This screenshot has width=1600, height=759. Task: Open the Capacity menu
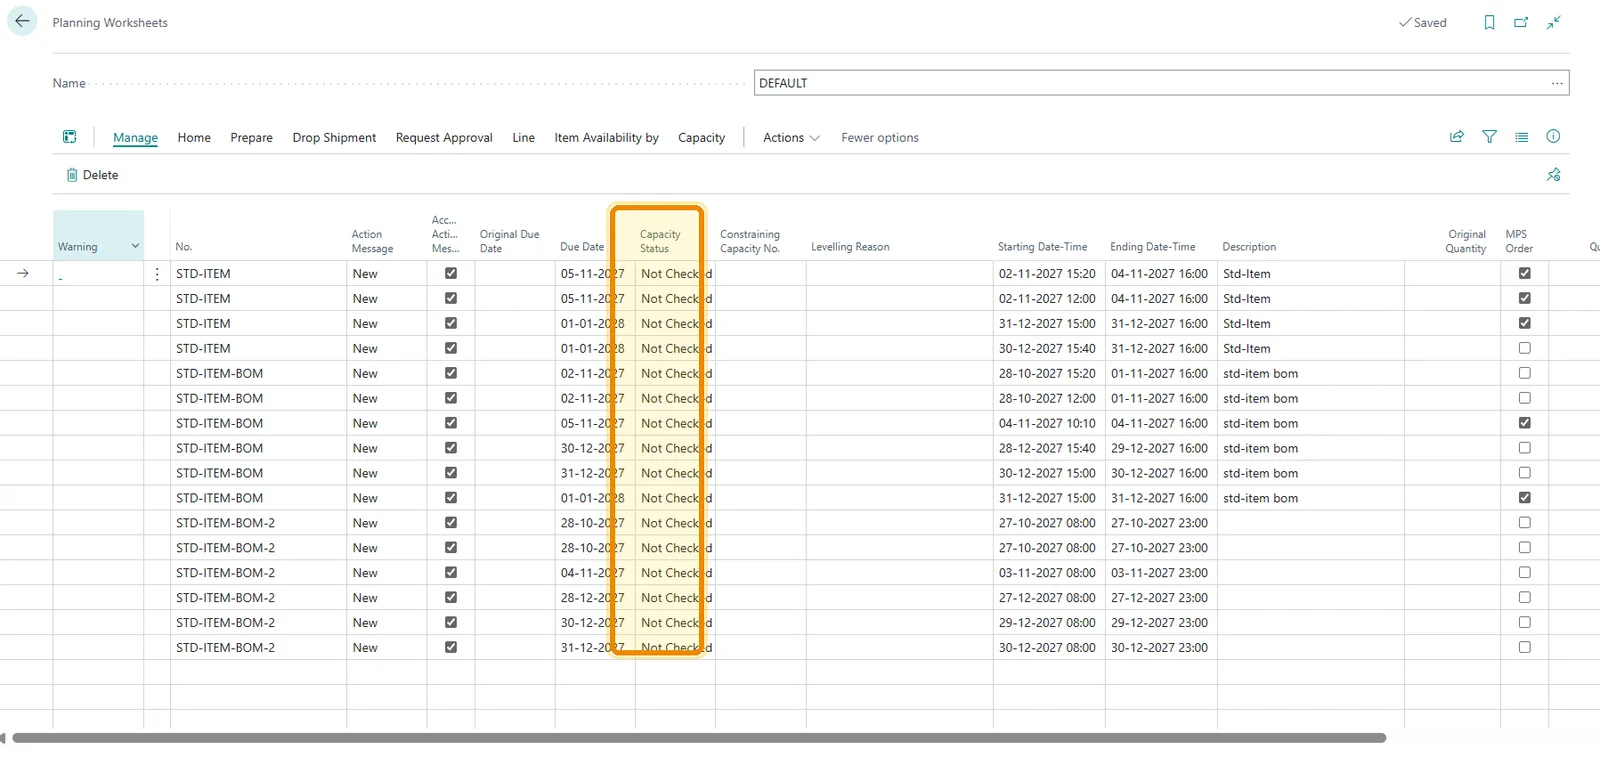pos(701,138)
